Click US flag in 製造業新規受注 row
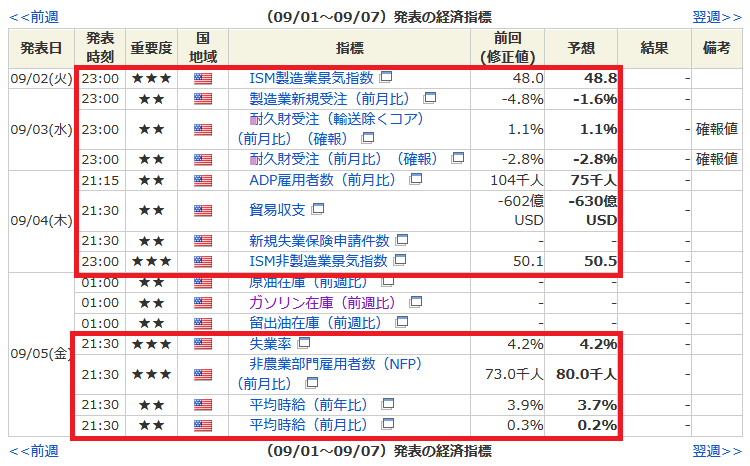 [x=203, y=99]
